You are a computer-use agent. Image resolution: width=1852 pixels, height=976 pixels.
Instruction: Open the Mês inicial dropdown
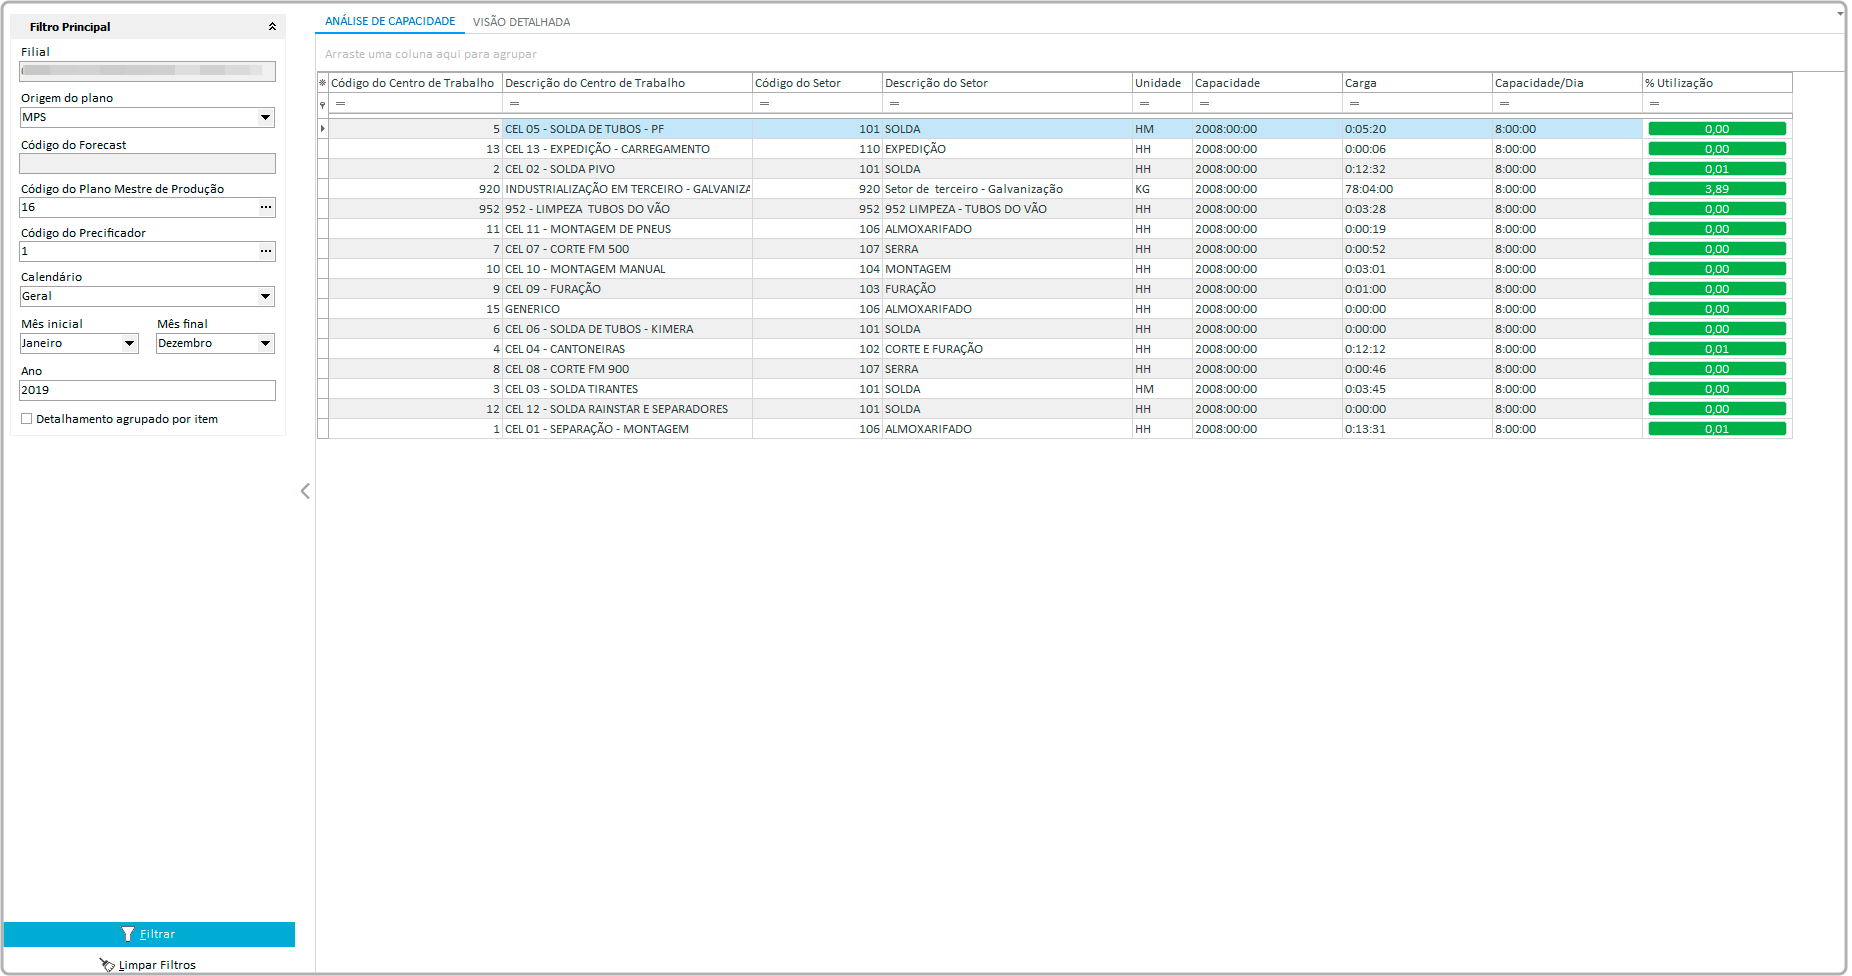(x=130, y=343)
